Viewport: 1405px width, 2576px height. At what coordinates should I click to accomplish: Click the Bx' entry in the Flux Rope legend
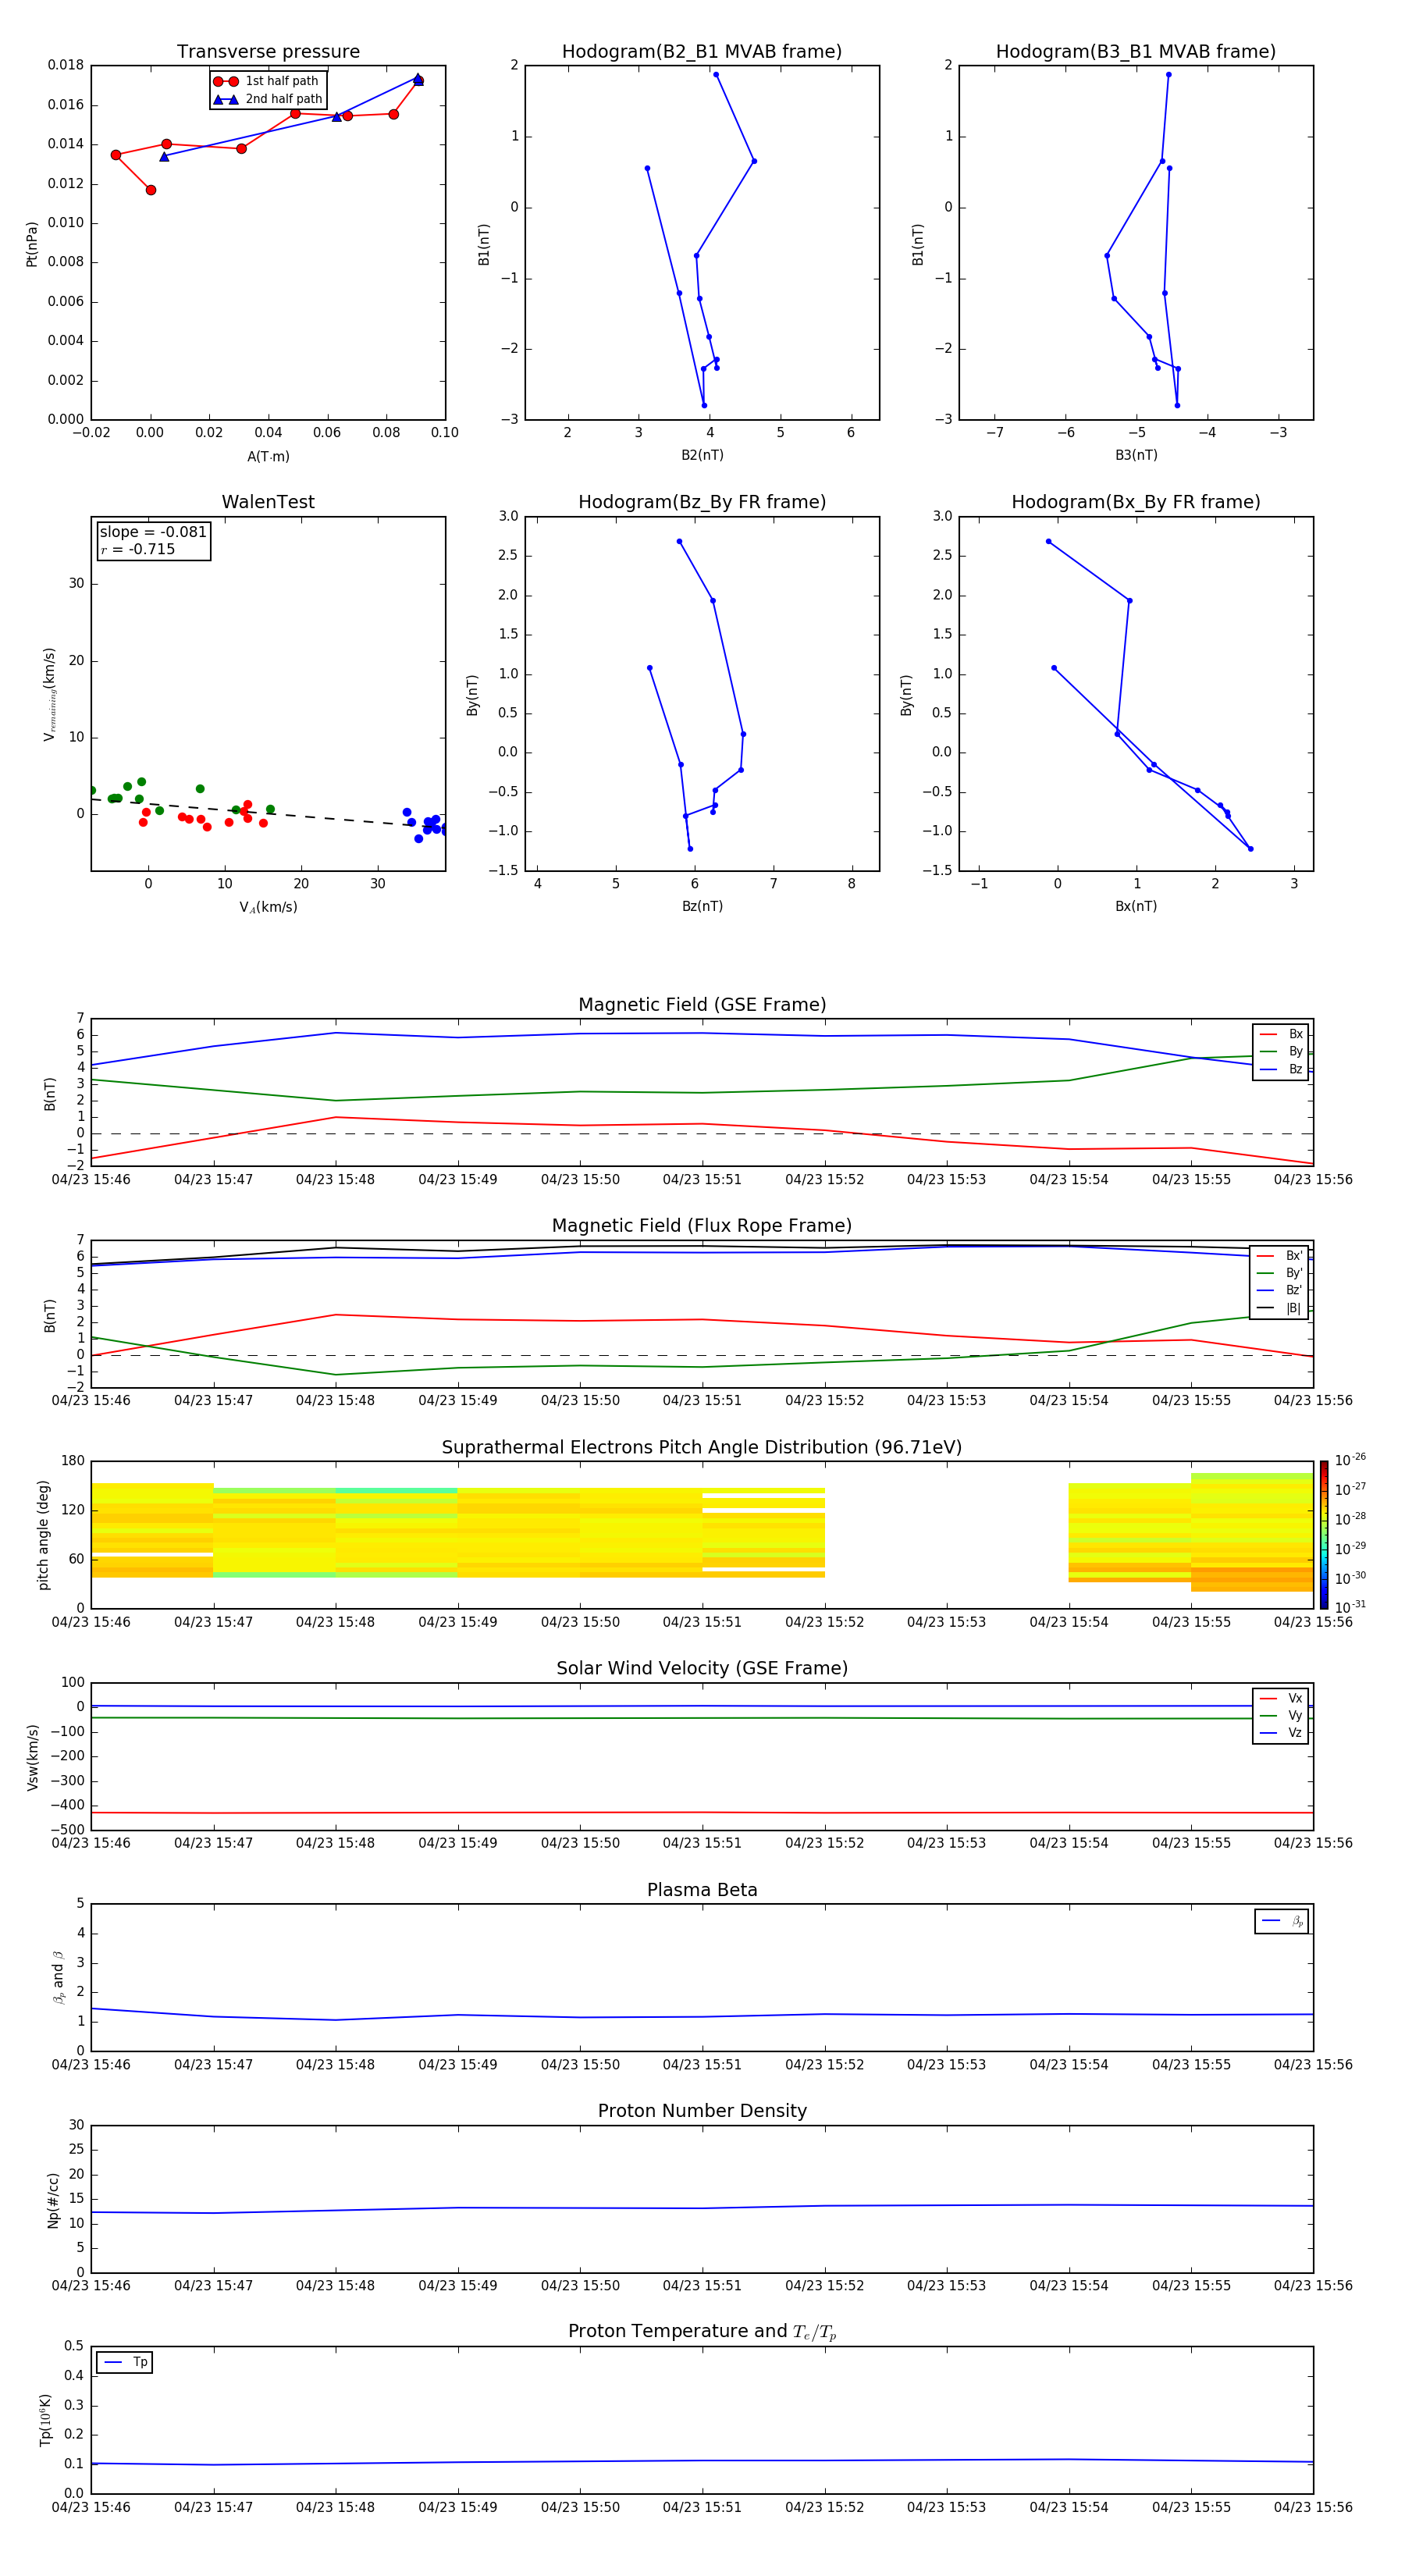[x=1280, y=1256]
